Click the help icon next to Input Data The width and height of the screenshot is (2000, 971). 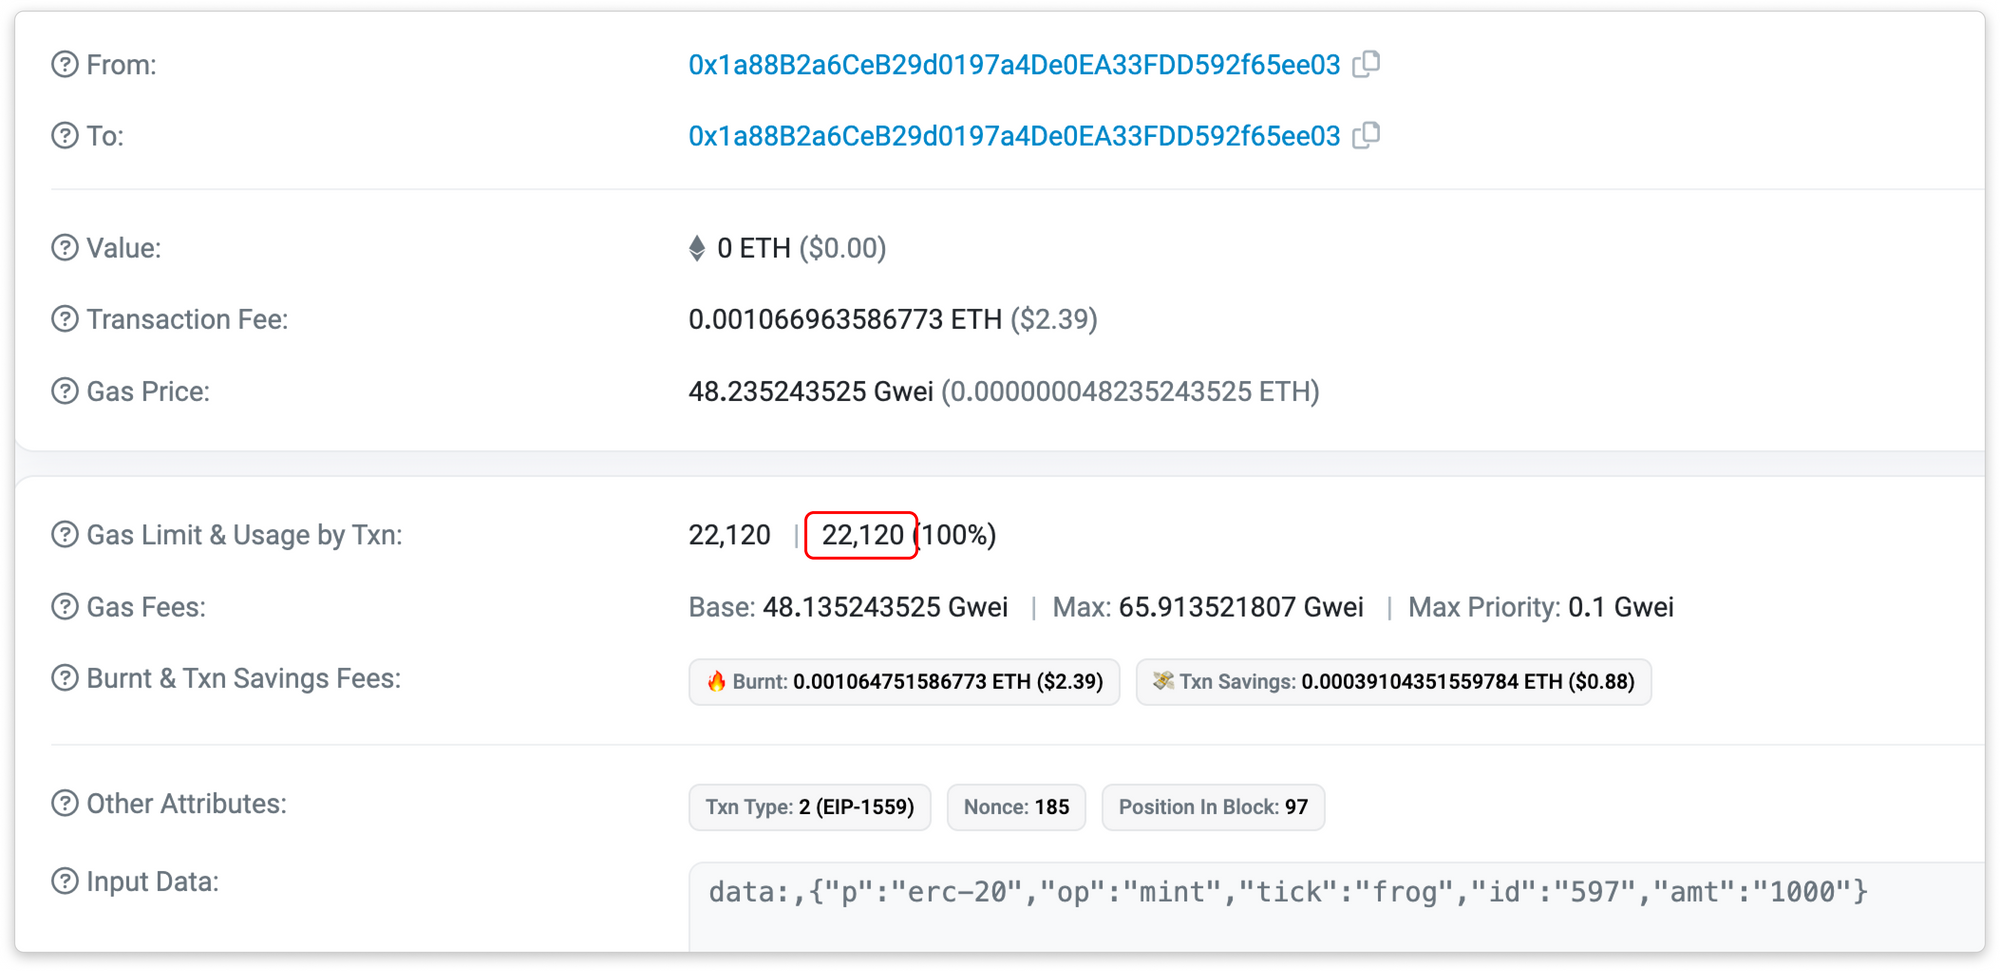(65, 882)
